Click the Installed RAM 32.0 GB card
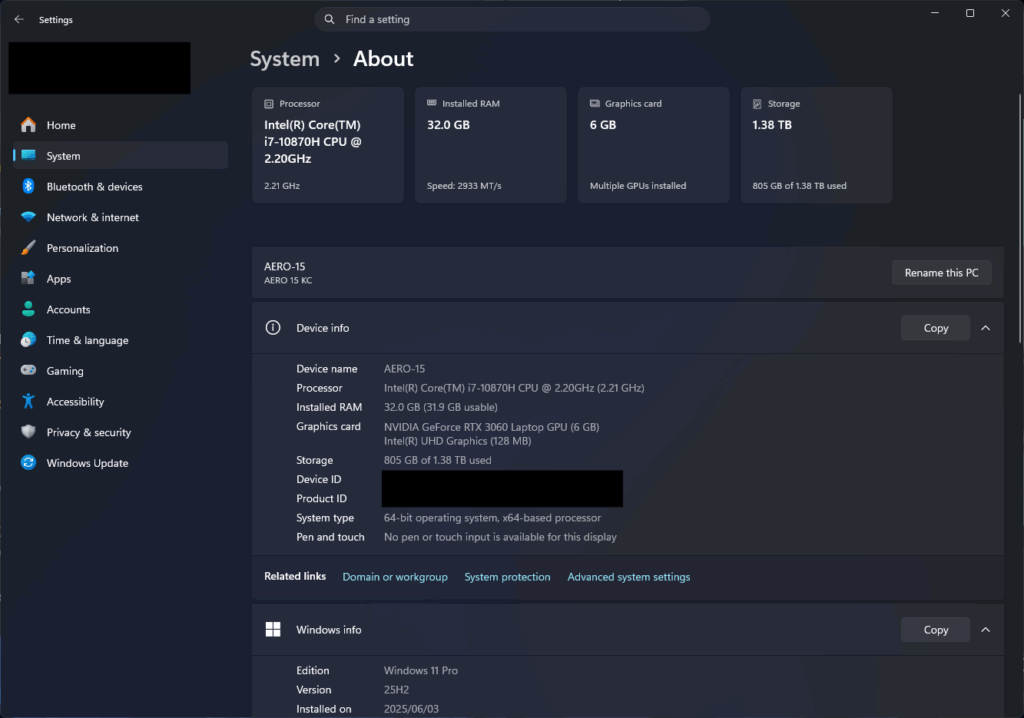Screen dimensions: 1024x718 [x=490, y=145]
